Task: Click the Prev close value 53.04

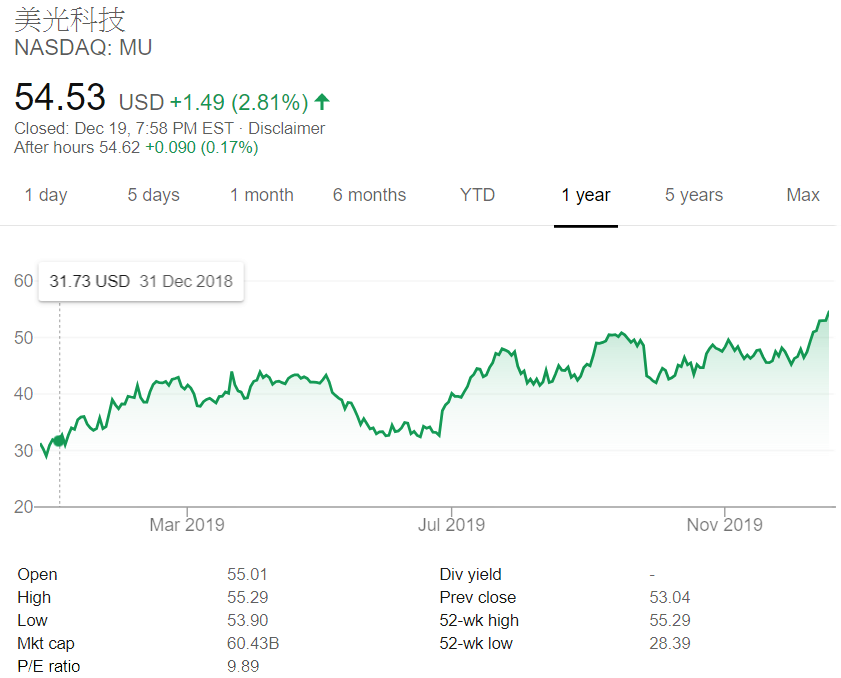Action: [669, 598]
